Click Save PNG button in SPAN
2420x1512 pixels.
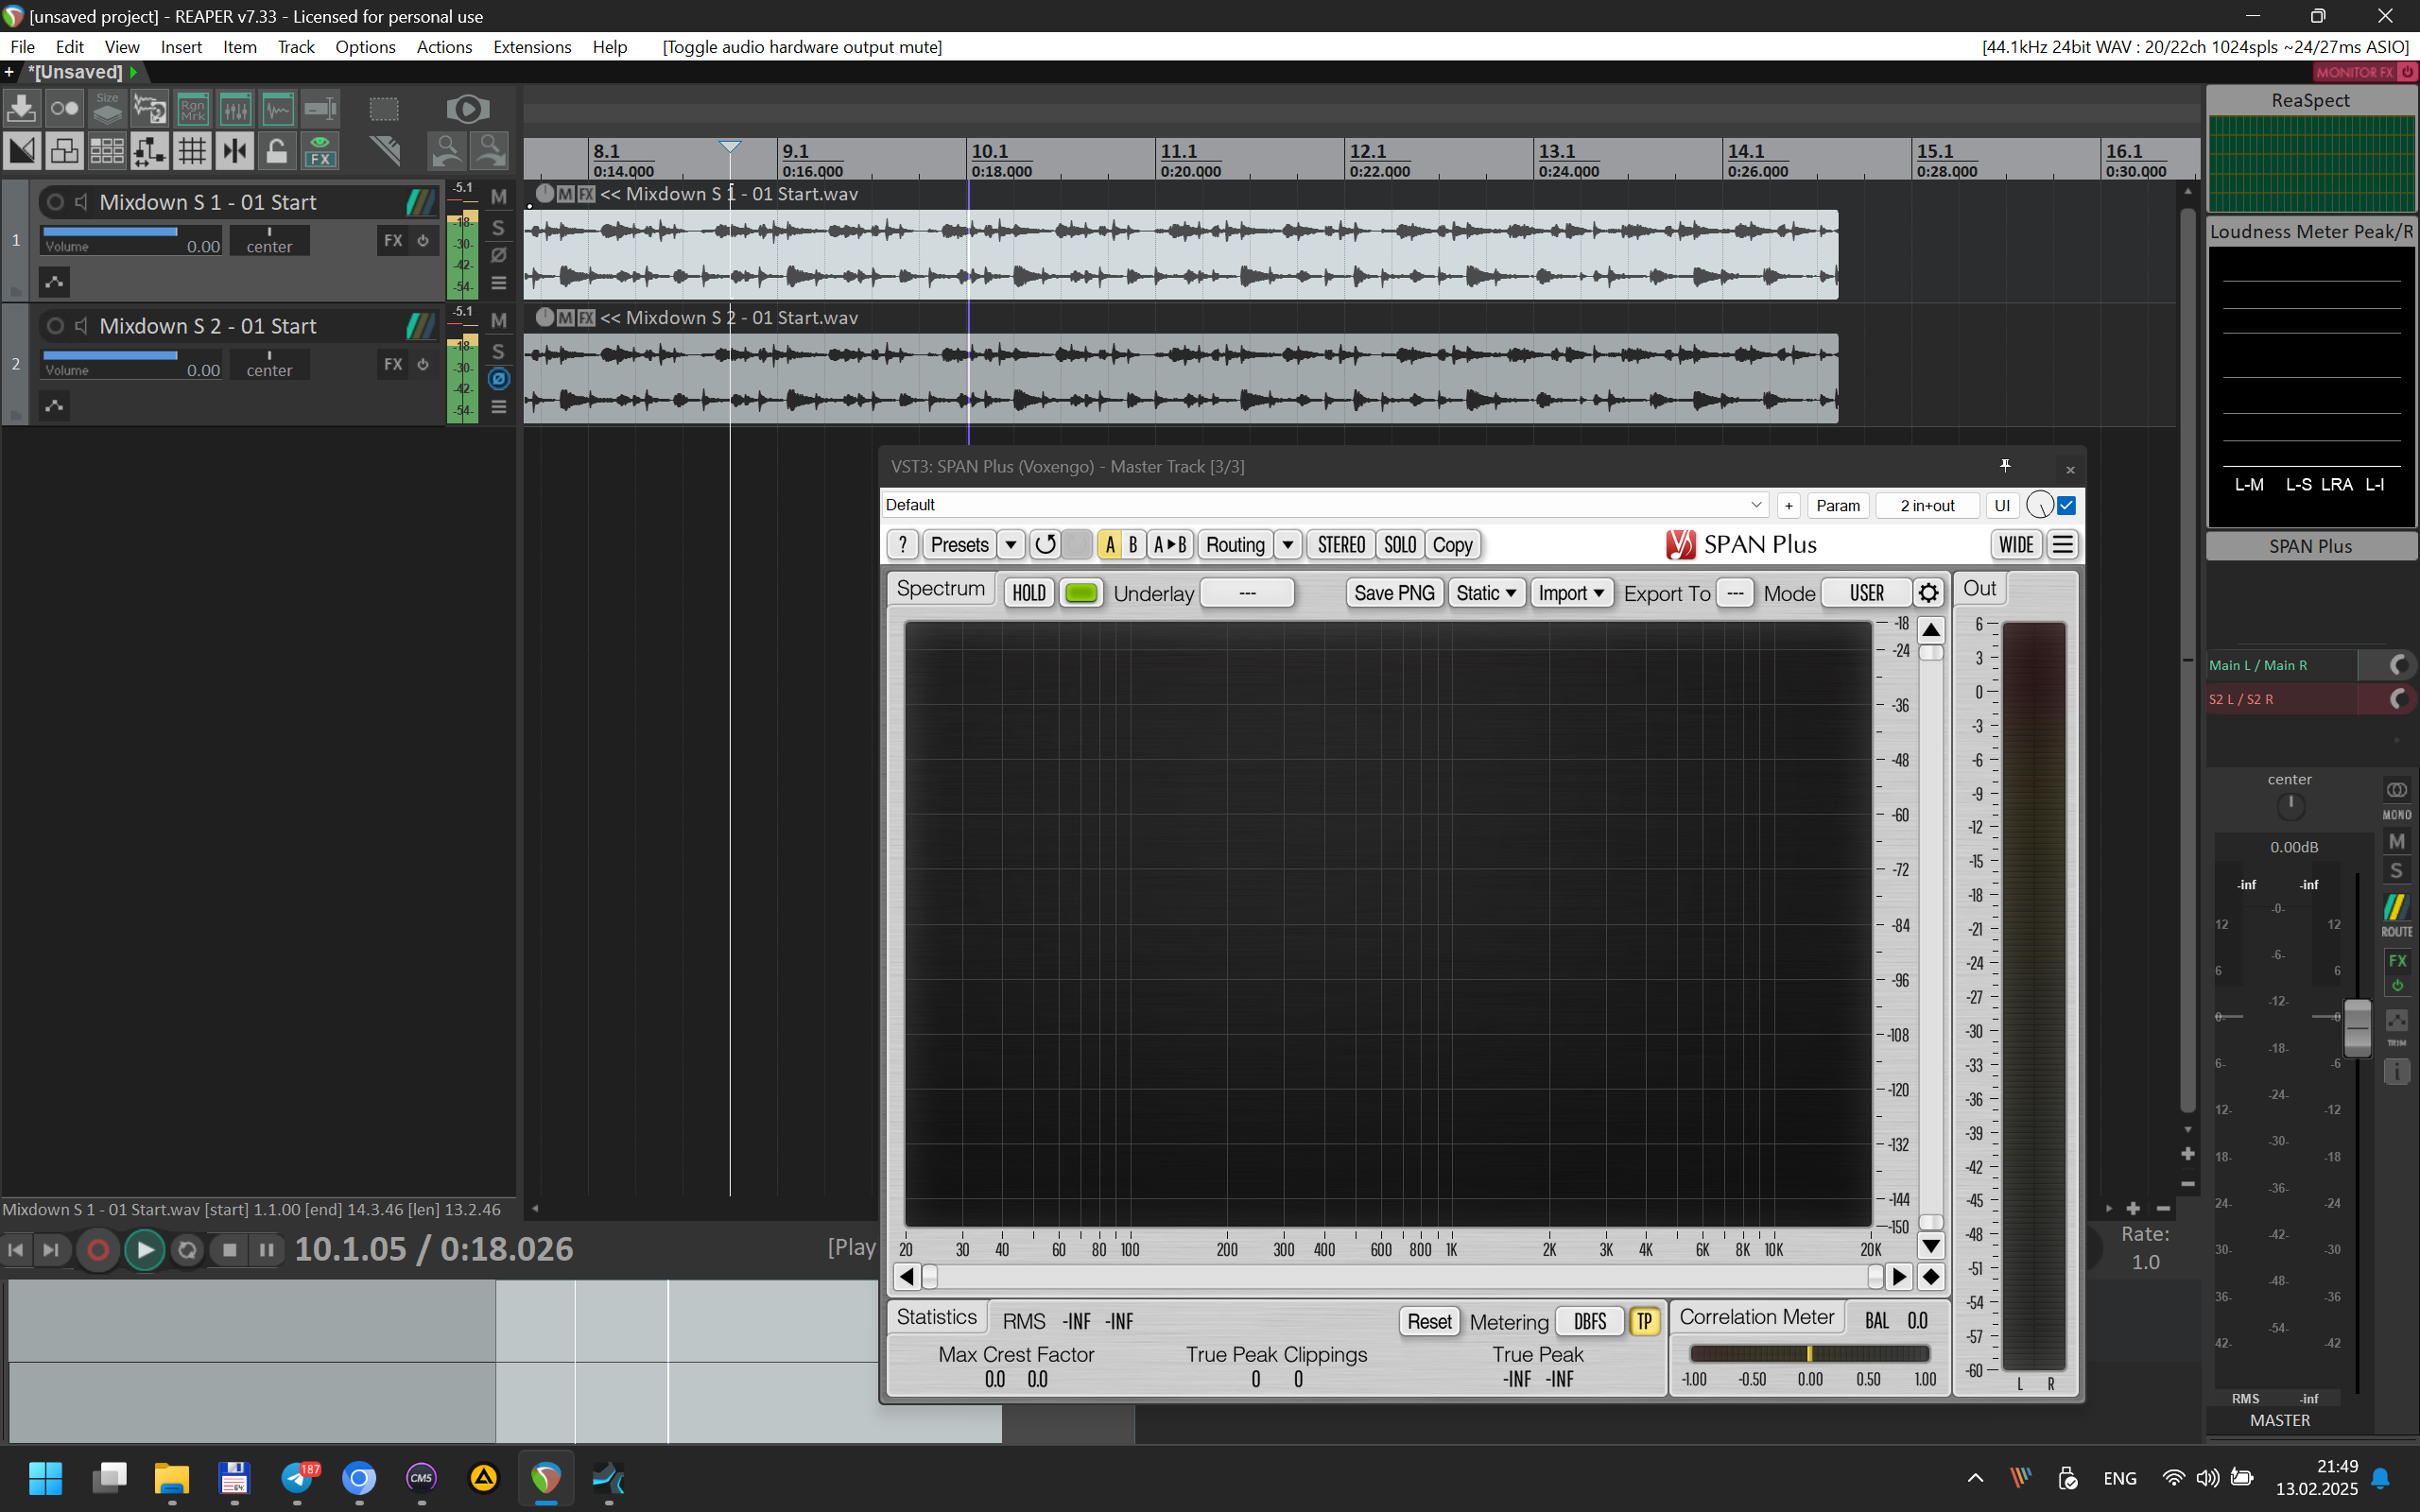1394,593
